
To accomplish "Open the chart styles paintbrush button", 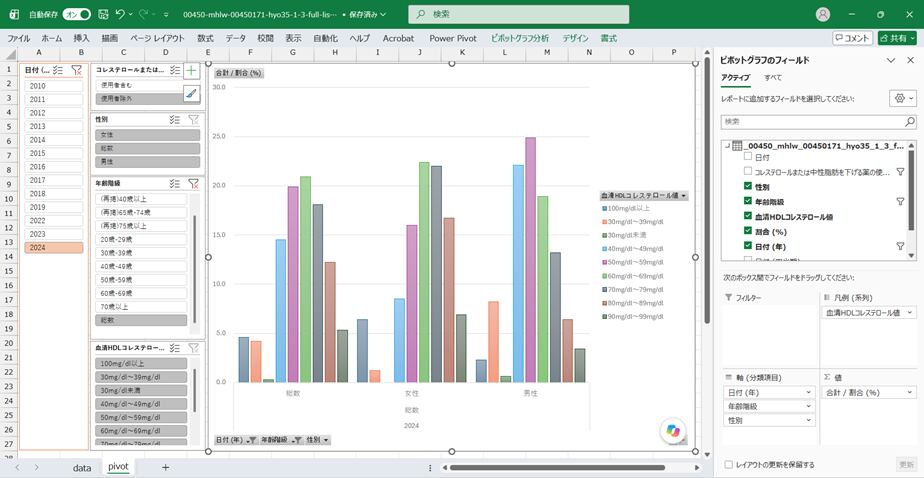I will click(x=192, y=93).
